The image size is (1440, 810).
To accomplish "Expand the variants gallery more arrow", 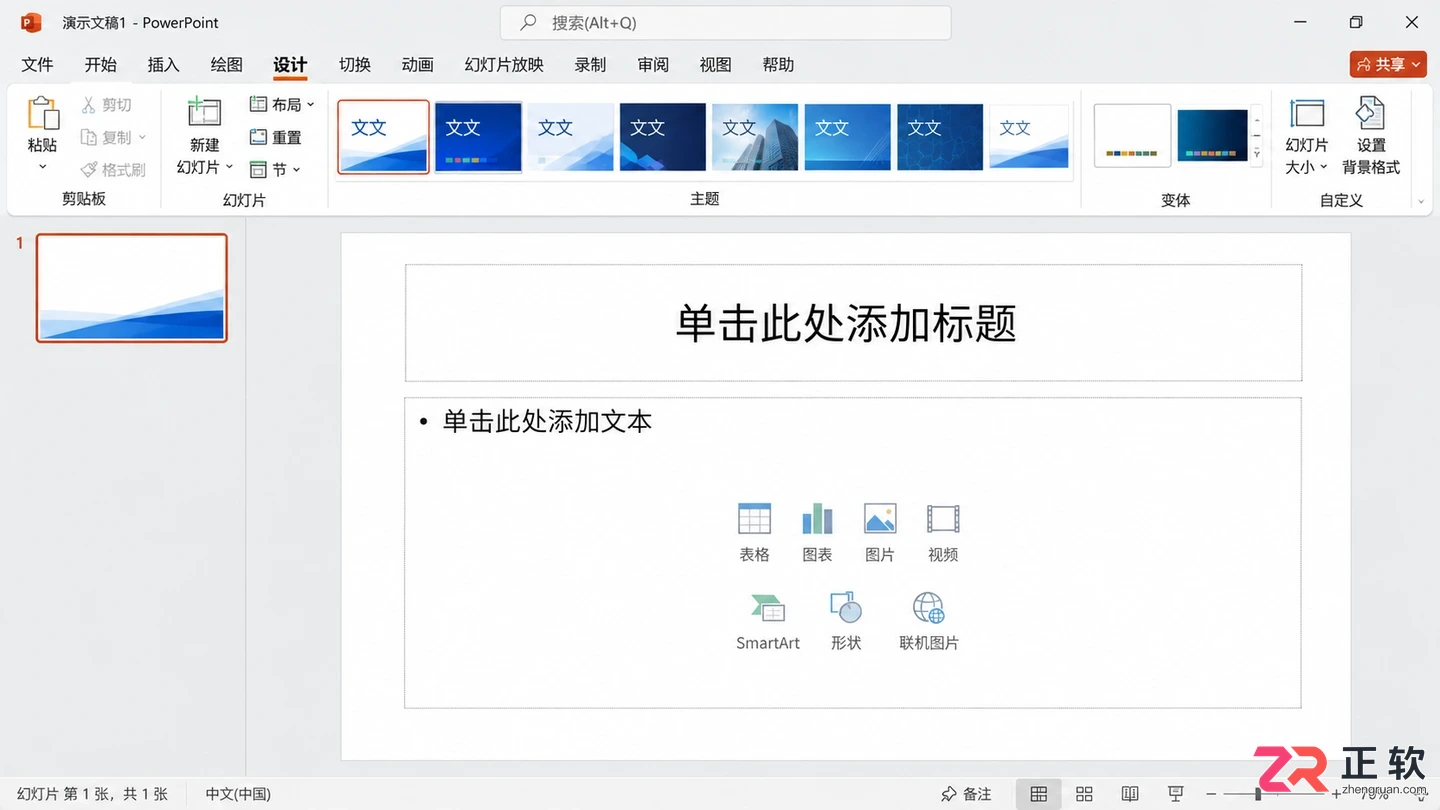I will point(1257,155).
